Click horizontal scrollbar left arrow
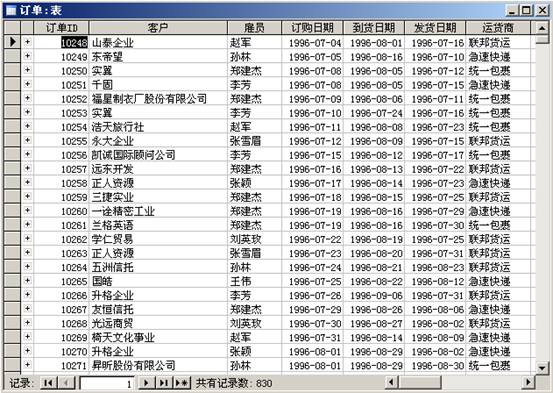Screen dimensions: 553x393 click(391, 382)
